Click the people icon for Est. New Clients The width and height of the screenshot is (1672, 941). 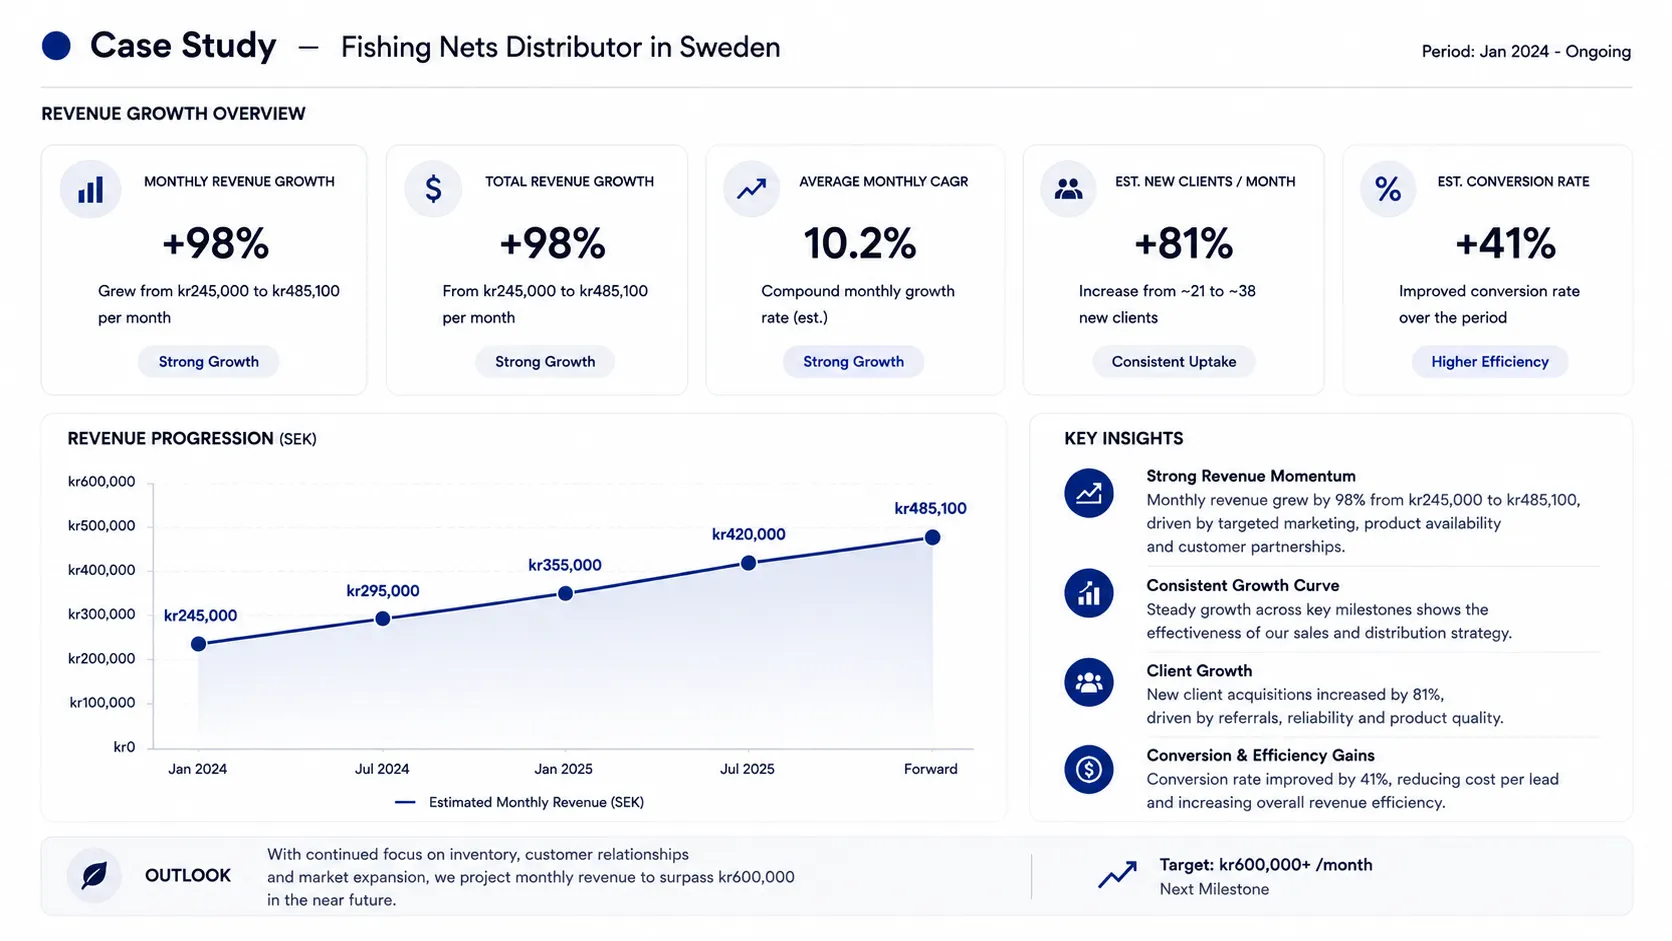[1068, 189]
